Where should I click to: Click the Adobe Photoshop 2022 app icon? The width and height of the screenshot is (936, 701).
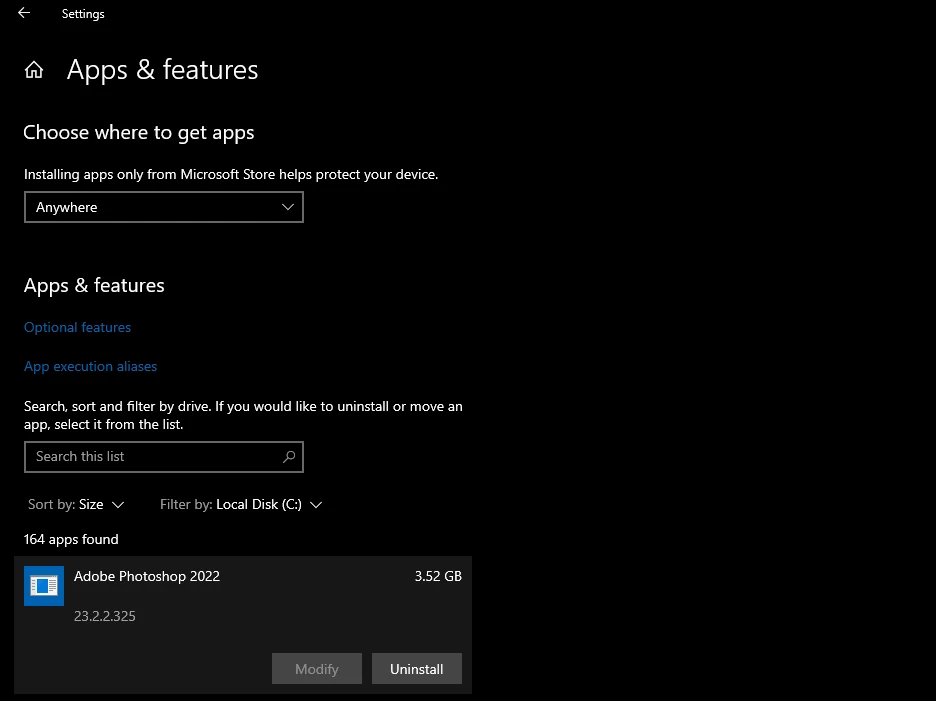[44, 586]
